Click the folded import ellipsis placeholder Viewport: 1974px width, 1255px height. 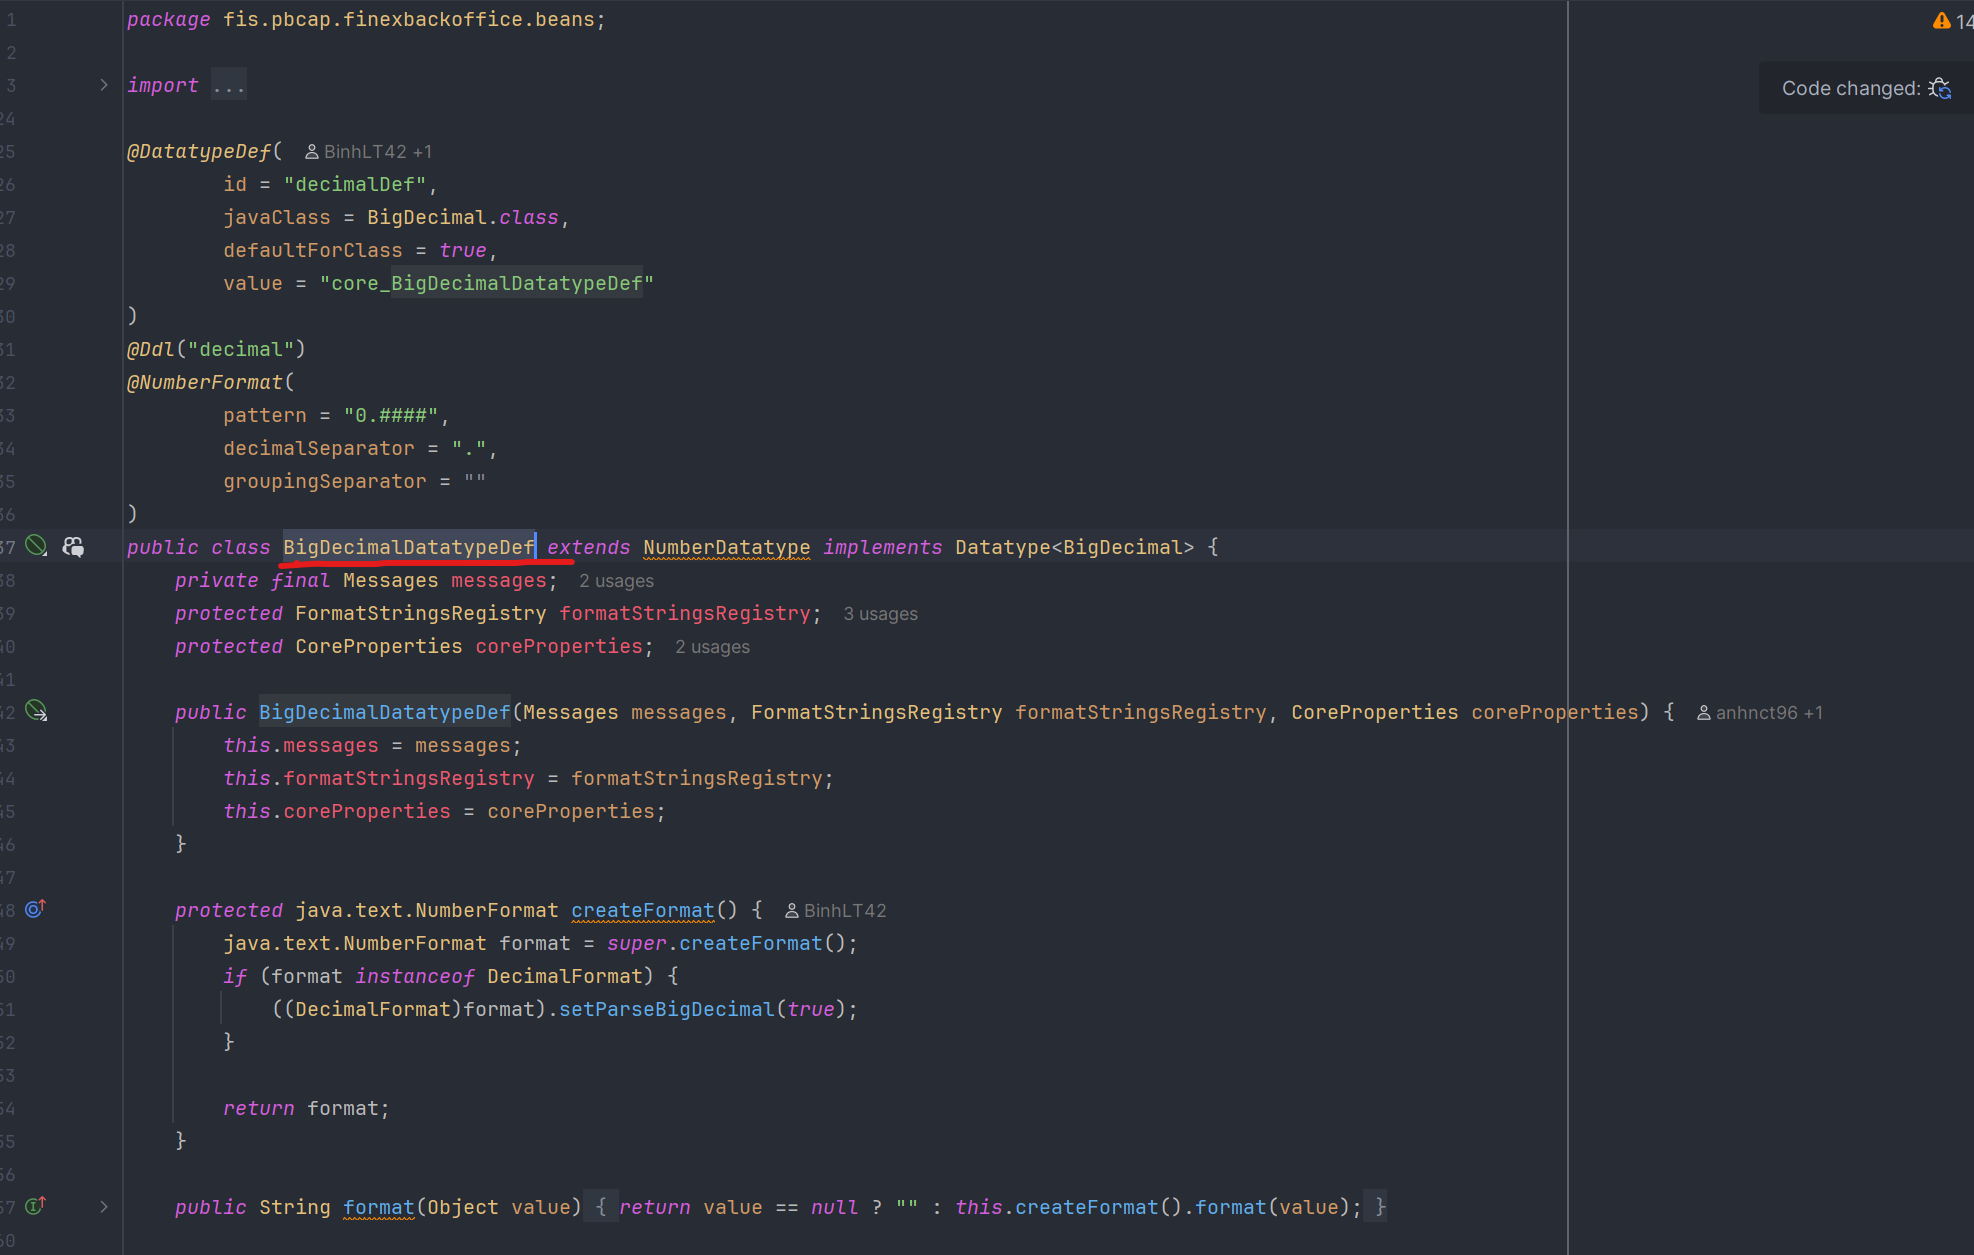coord(228,86)
